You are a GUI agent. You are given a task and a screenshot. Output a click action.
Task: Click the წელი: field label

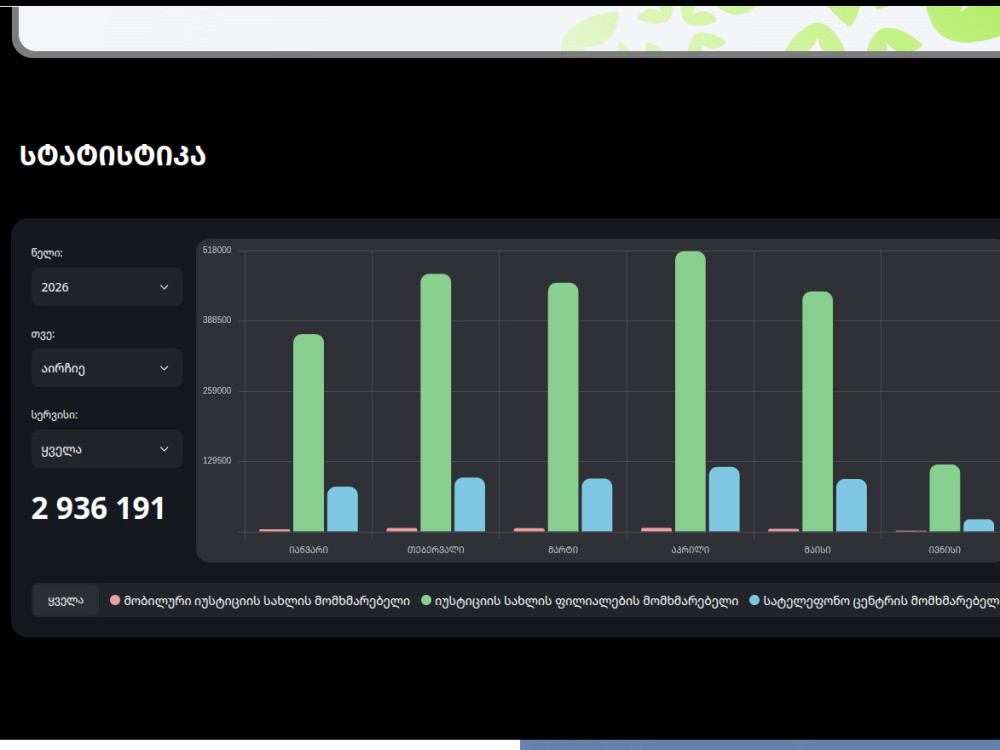[47, 253]
